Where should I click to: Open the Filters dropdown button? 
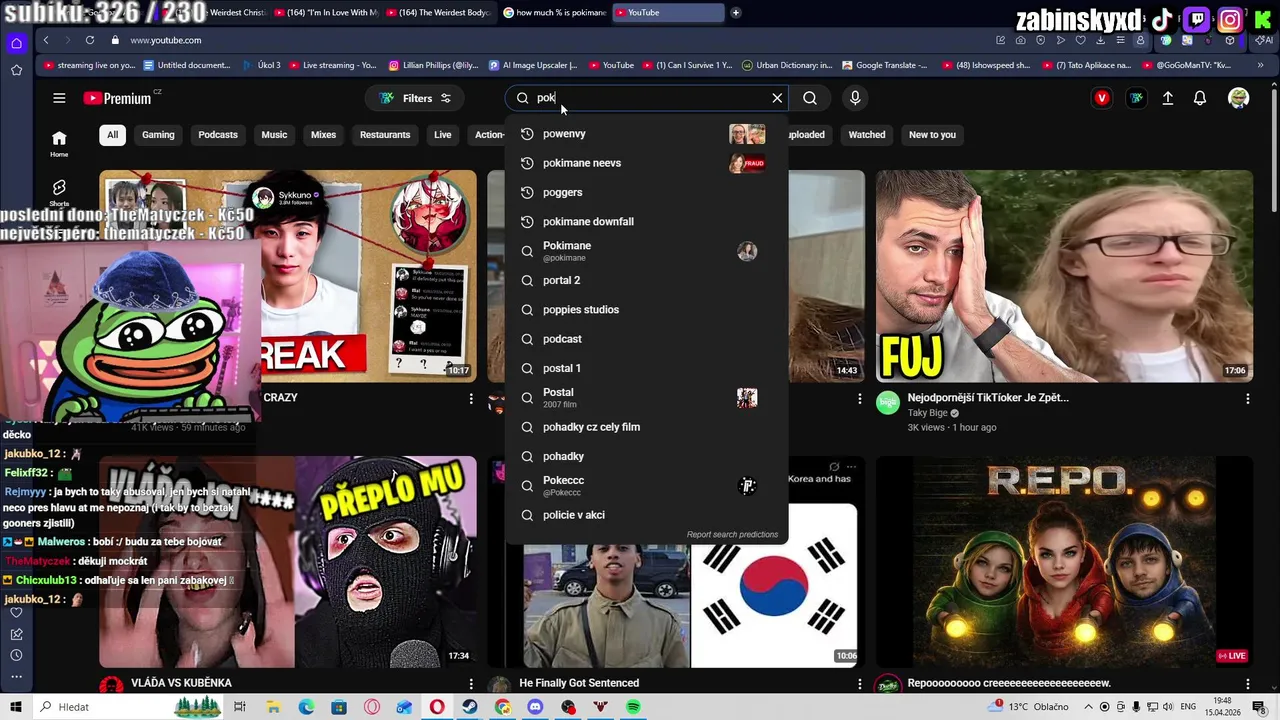coord(415,98)
